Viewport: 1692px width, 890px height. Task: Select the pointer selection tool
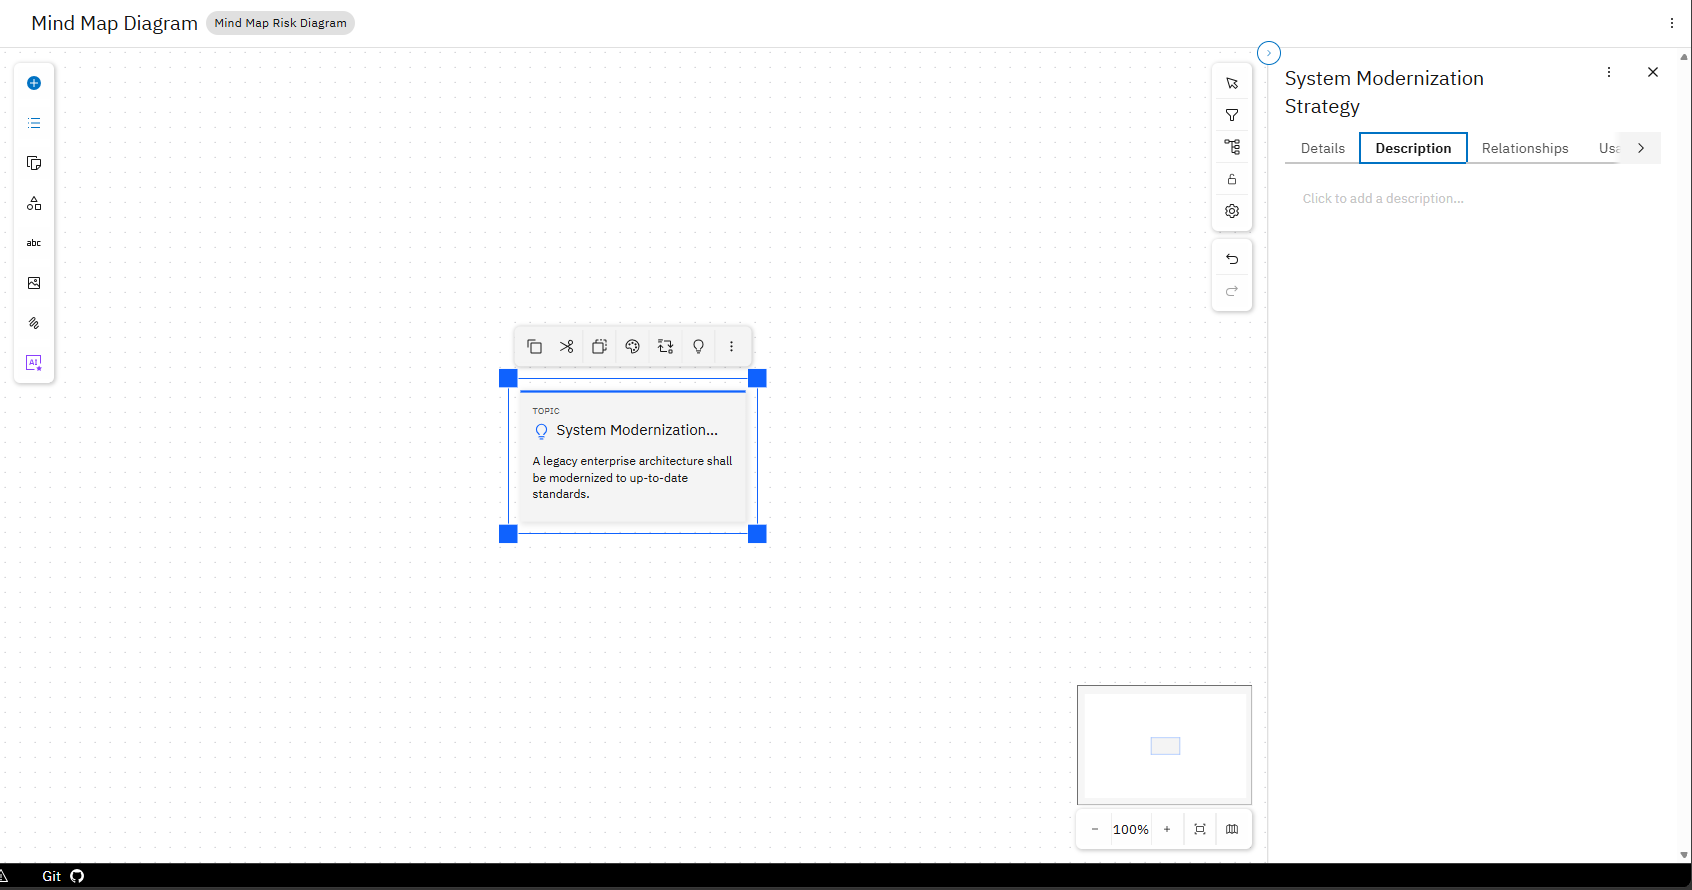point(1232,83)
